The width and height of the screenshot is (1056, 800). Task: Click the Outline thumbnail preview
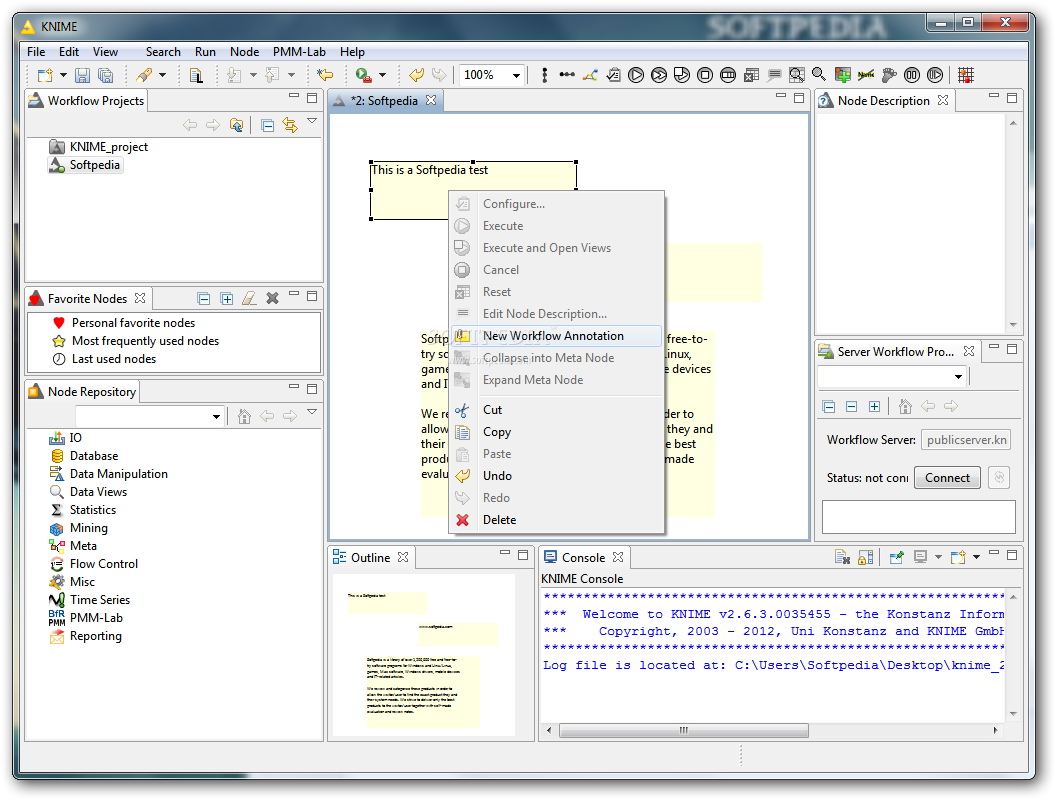click(x=424, y=655)
